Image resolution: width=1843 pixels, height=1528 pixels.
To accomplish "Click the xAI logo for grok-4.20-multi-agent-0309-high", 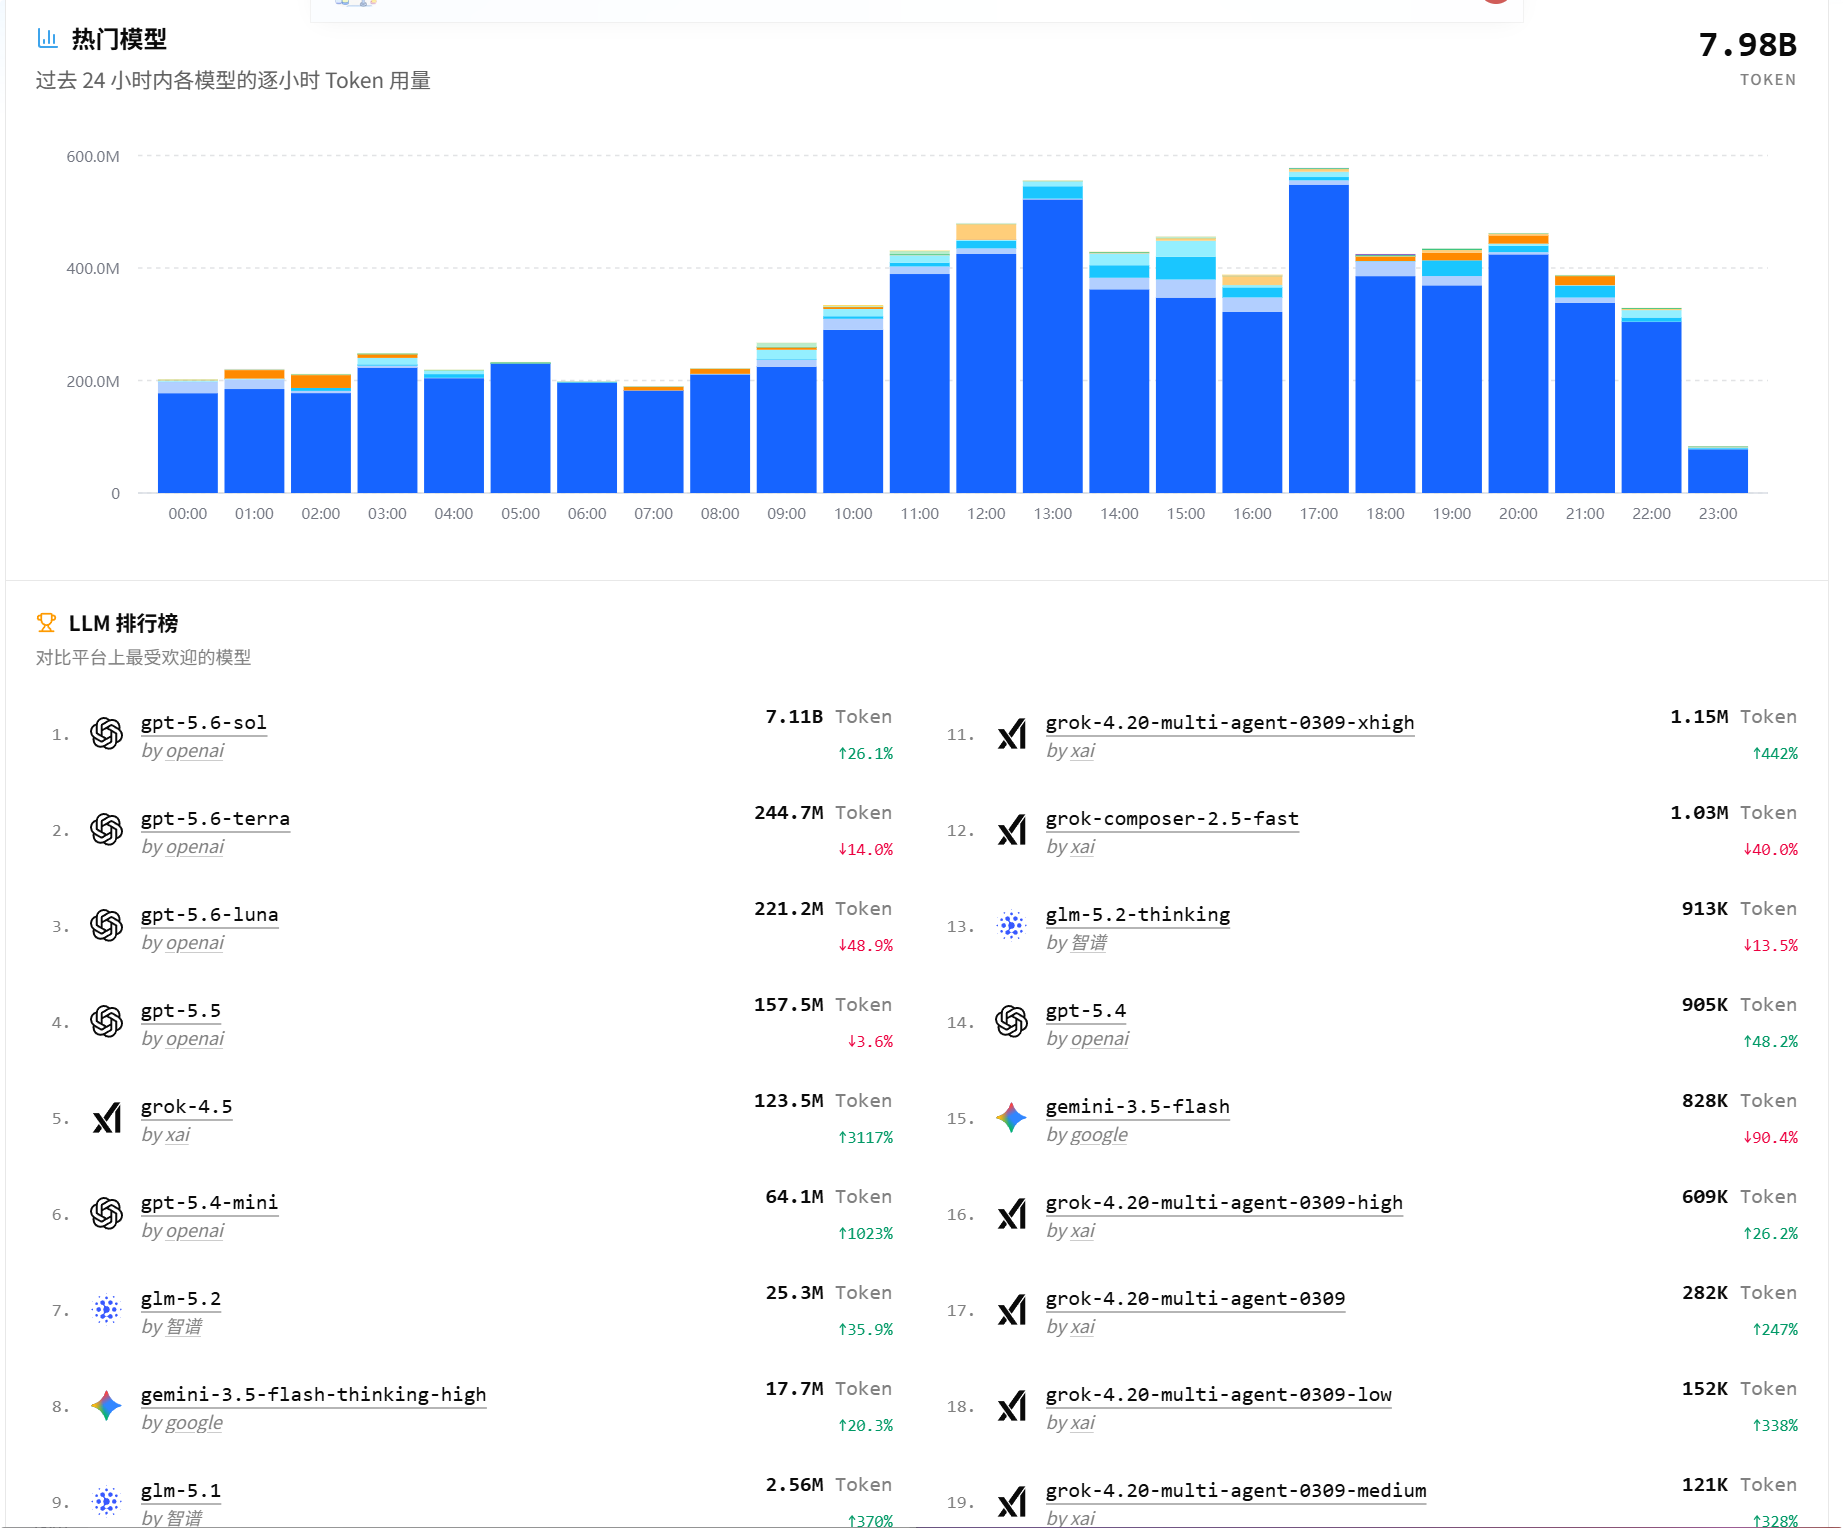I will [1012, 1214].
